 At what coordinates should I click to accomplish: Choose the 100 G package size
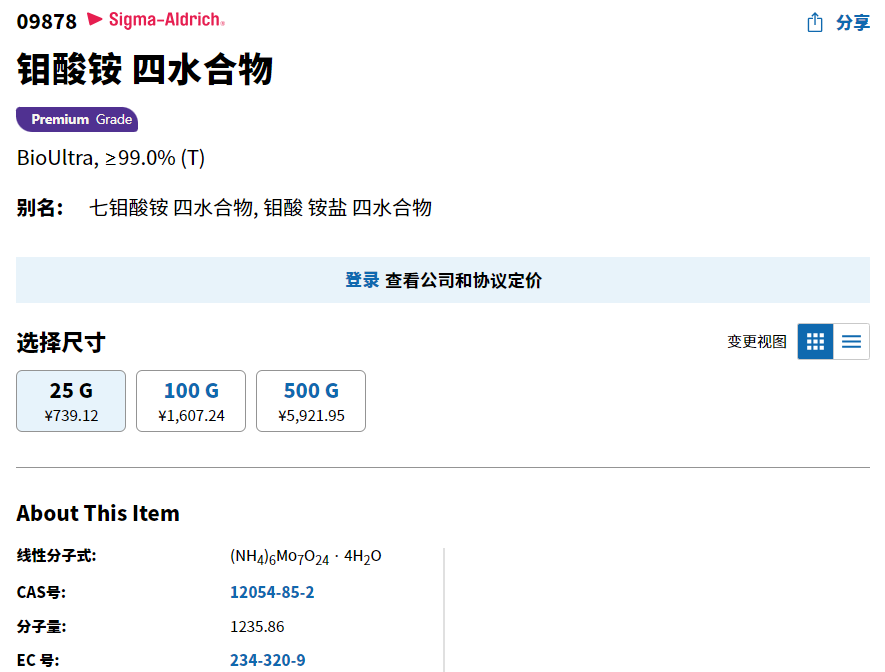[x=191, y=401]
